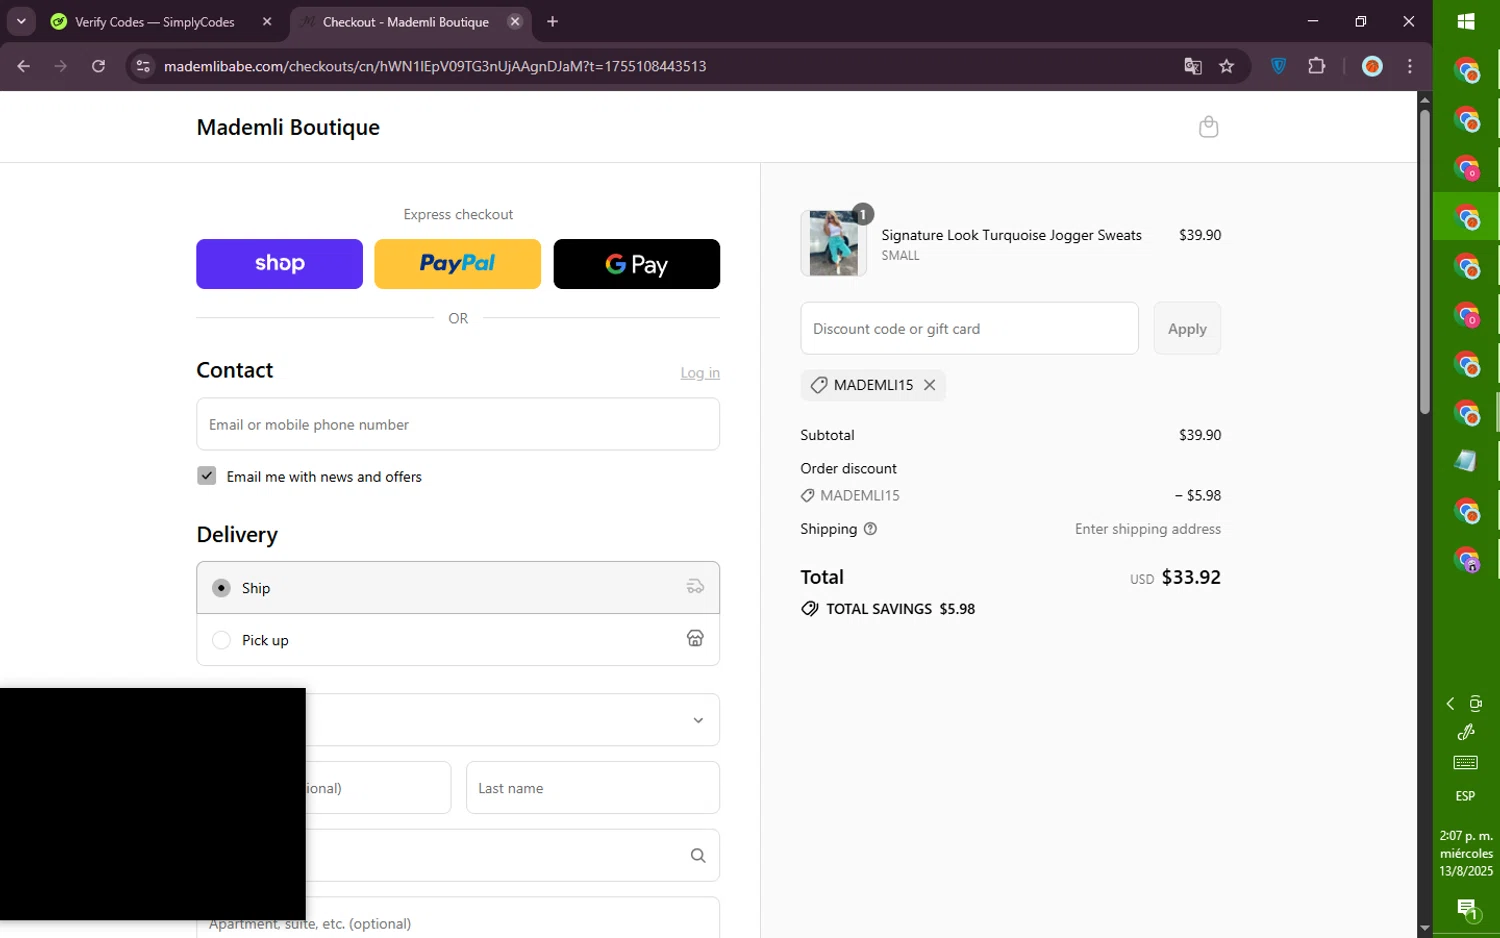Go forward in browser history
Viewport: 1500px width, 938px height.
click(x=61, y=66)
